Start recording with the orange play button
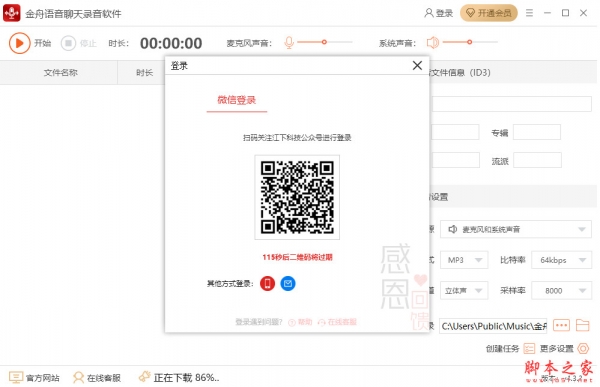The image size is (600, 387). tap(20, 43)
